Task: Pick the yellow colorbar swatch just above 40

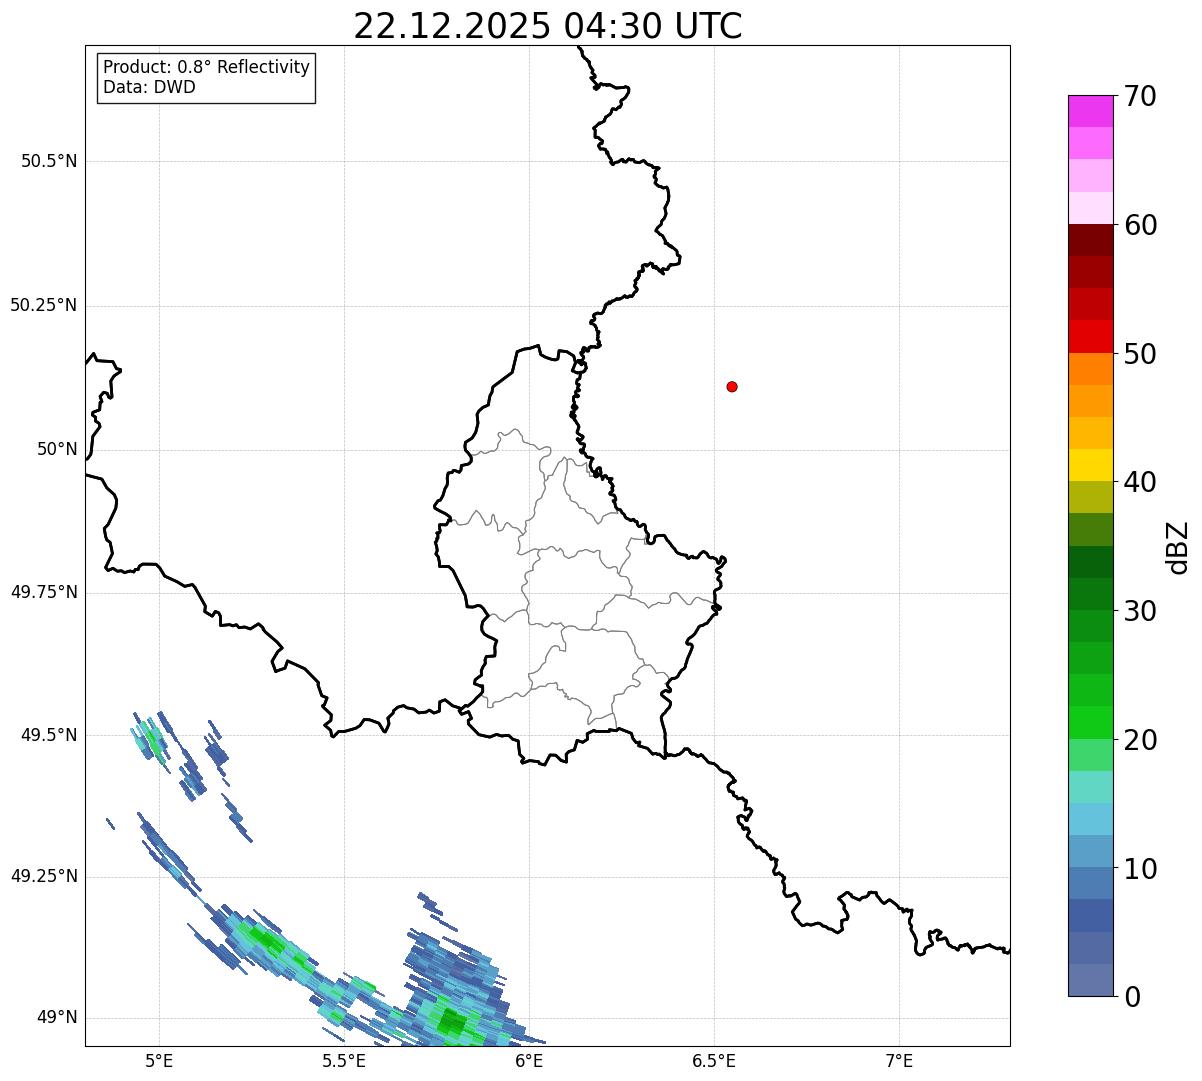Action: (1090, 465)
